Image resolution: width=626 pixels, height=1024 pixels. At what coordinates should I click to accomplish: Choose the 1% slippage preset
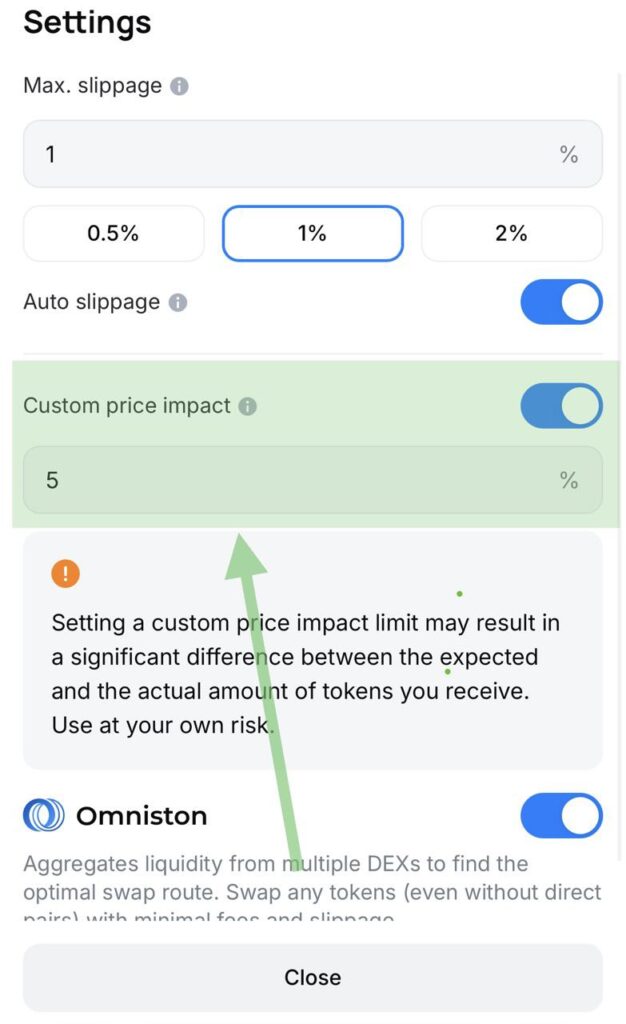point(312,233)
